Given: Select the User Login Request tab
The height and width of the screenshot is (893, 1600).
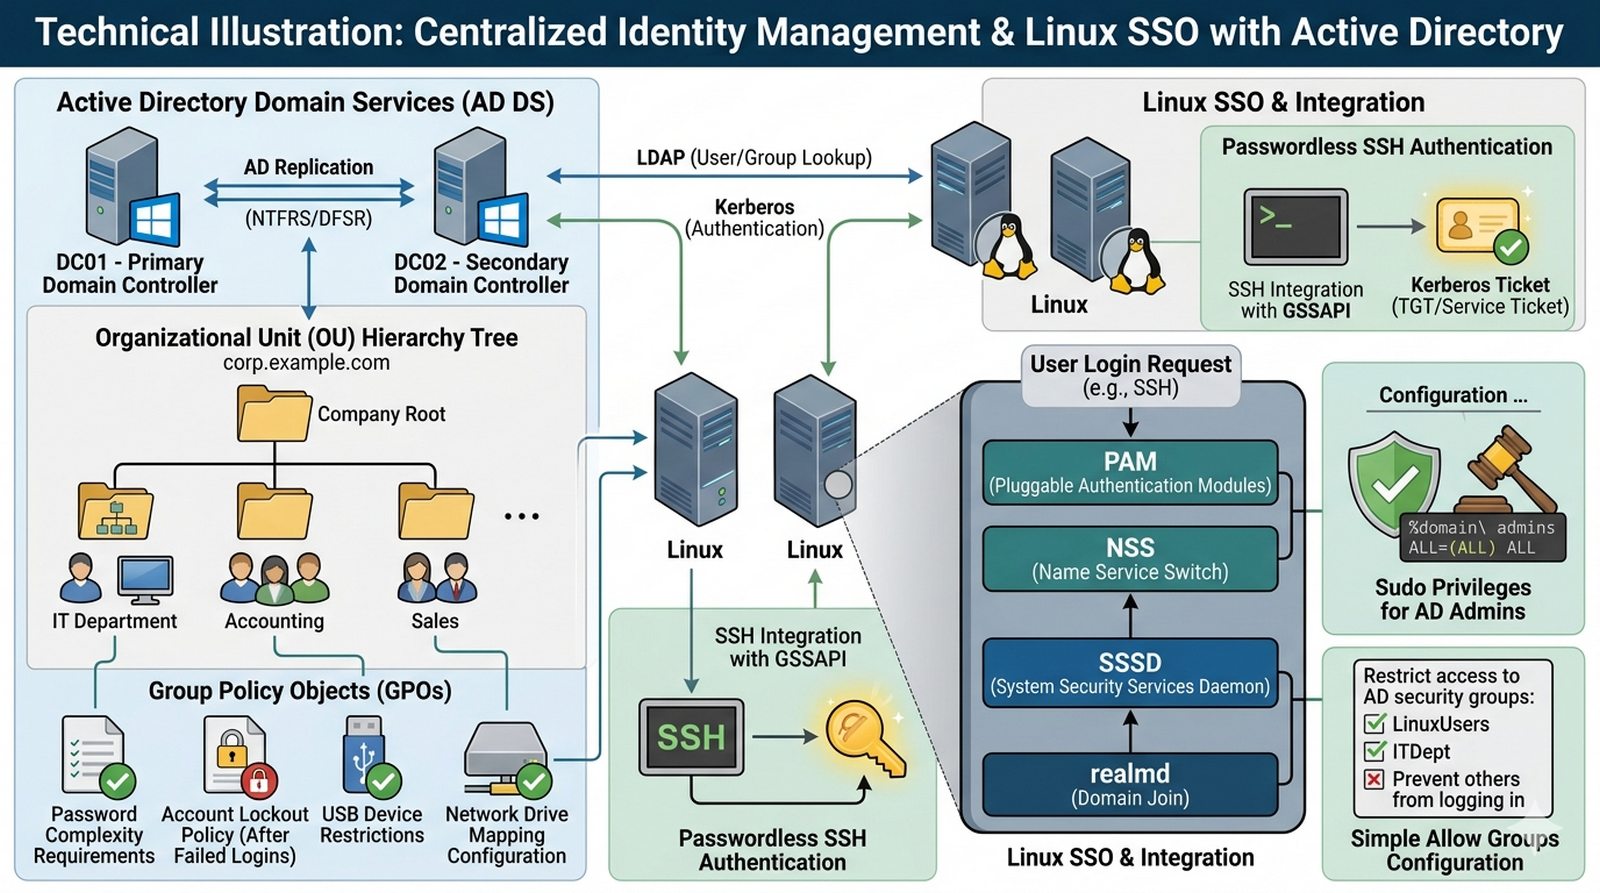Looking at the screenshot, I should click(x=1130, y=375).
